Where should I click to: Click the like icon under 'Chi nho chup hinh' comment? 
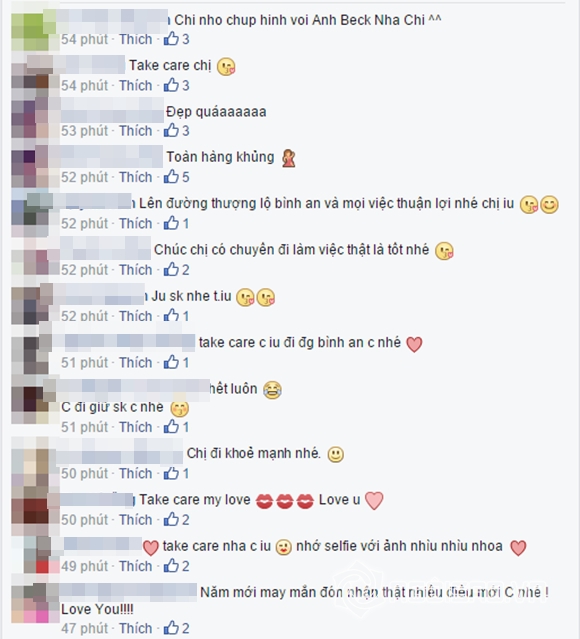coord(171,38)
